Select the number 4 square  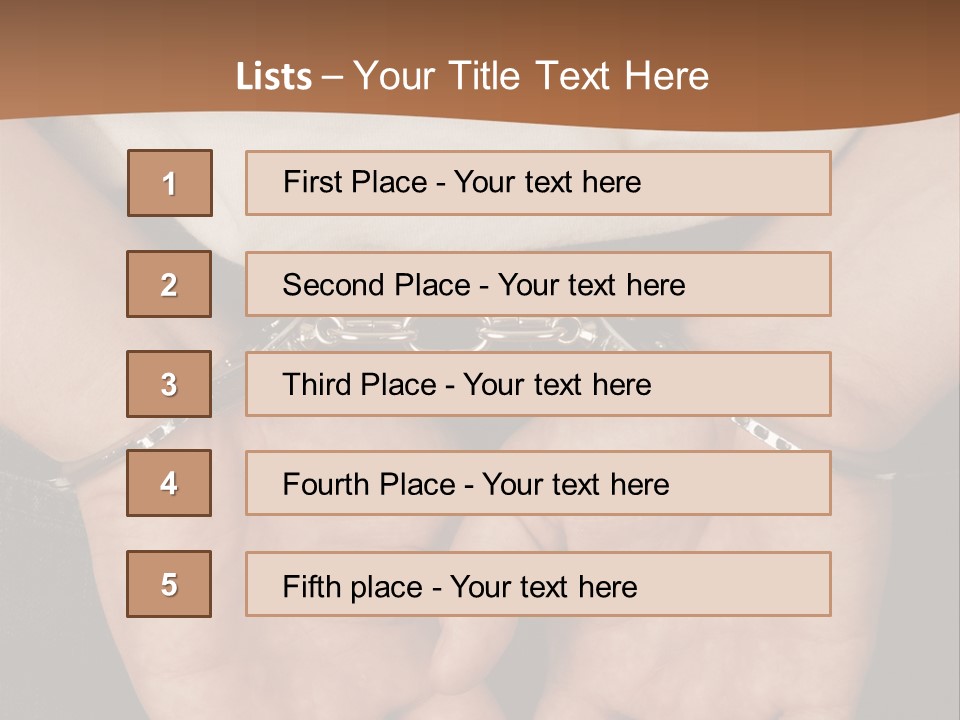[169, 483]
